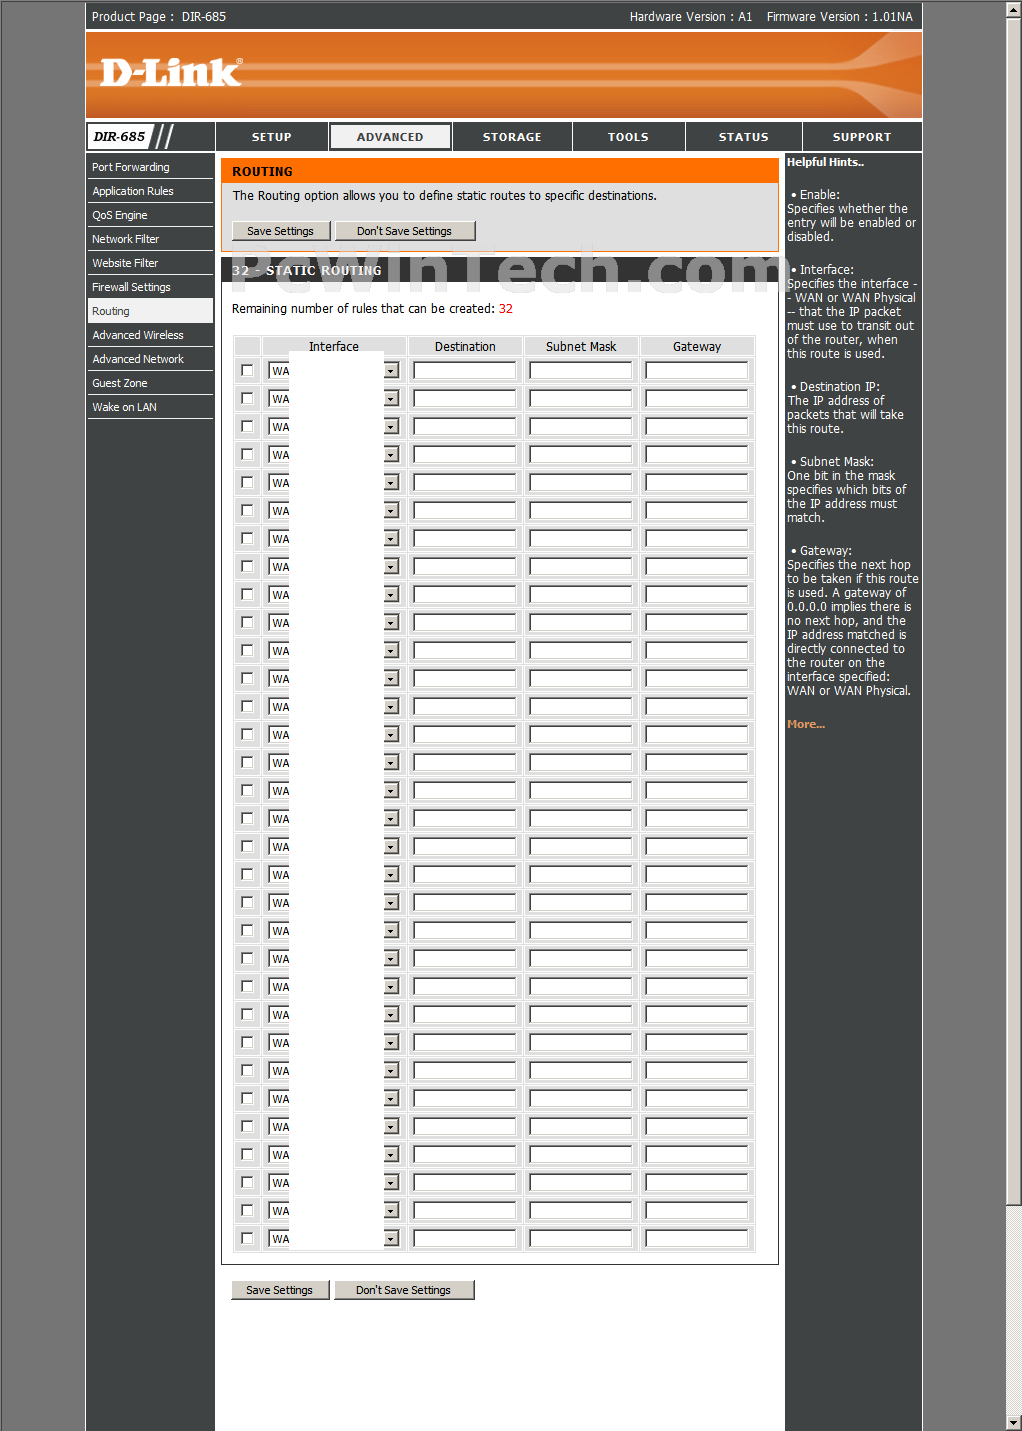Screen dimensions: 1022x1431
Task: Click the DIR-685 model label
Action: 119,137
